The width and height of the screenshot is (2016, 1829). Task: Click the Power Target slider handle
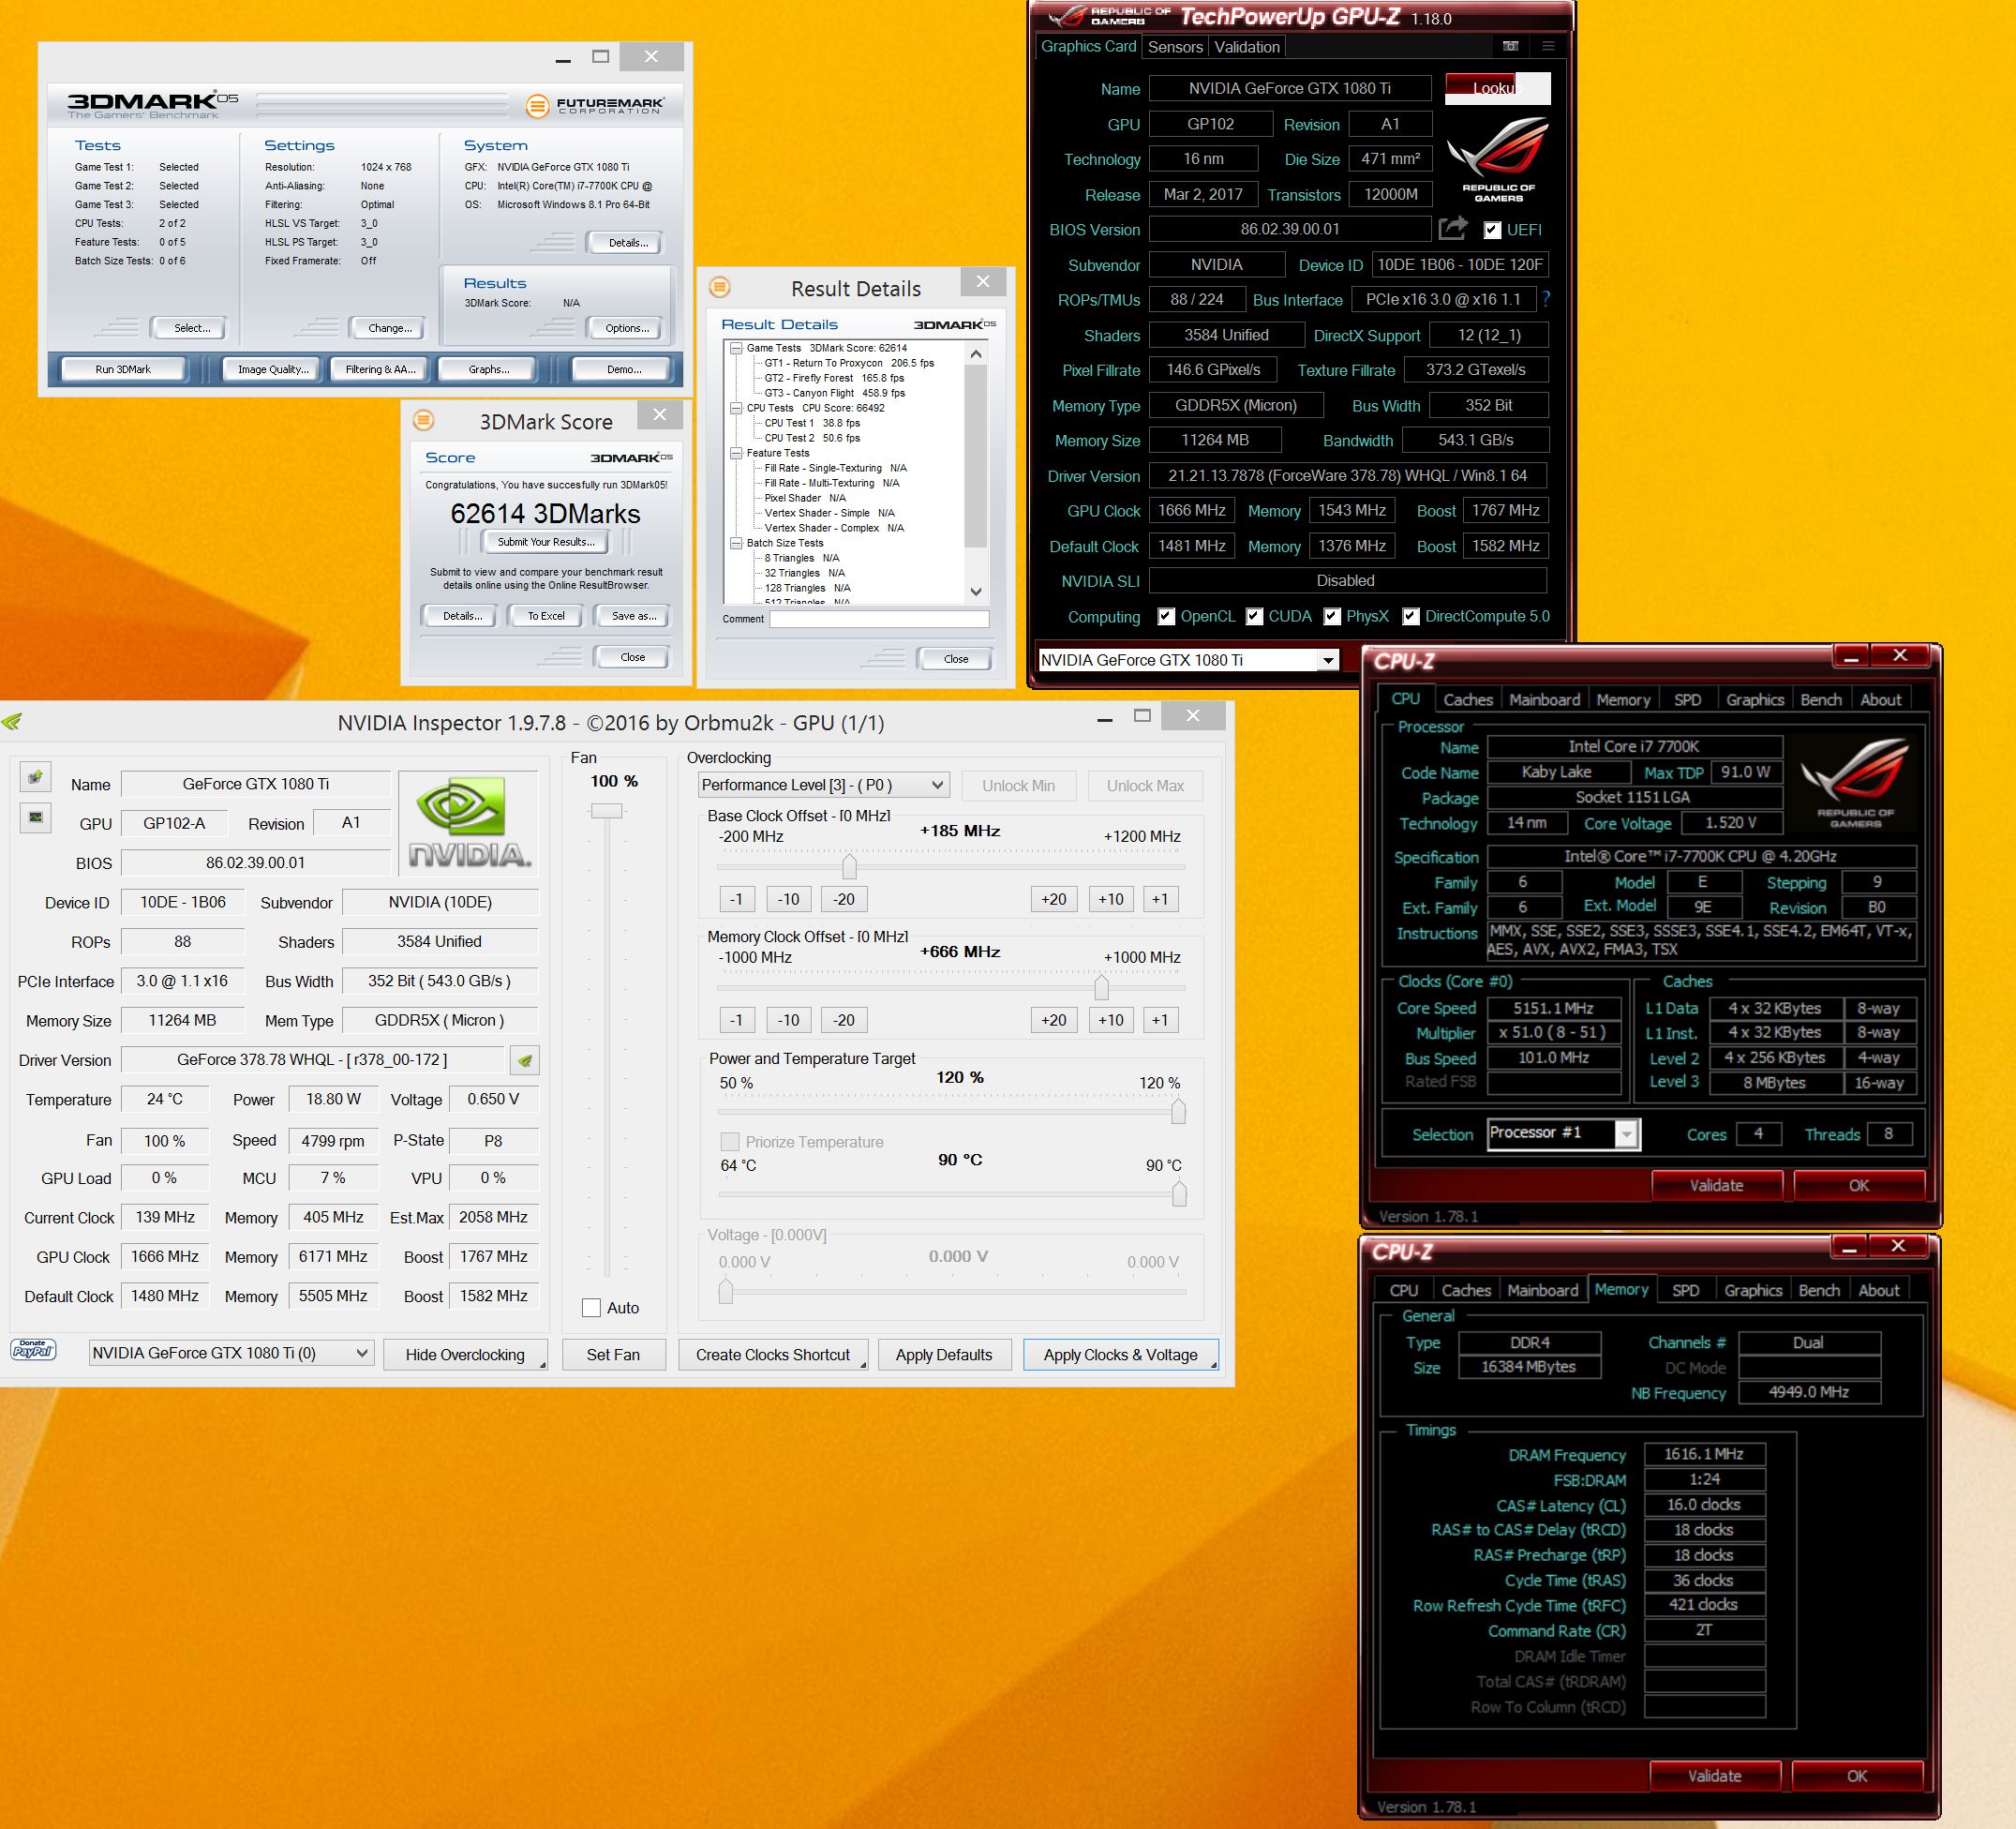(1178, 1111)
